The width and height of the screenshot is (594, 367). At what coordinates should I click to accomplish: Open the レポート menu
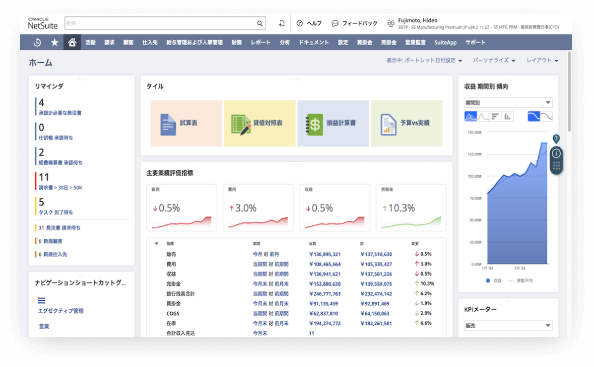click(x=260, y=42)
